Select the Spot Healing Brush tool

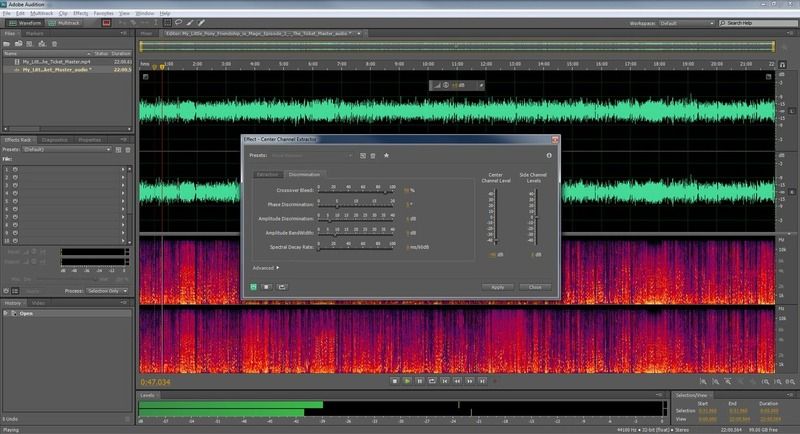coord(202,22)
